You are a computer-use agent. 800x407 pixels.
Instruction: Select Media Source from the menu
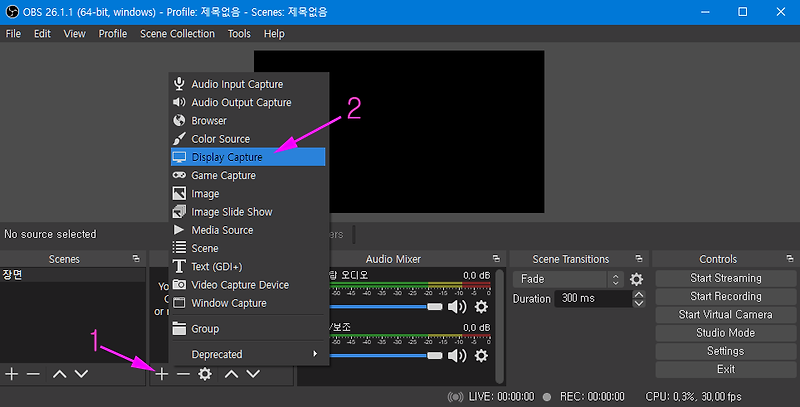pyautogui.click(x=248, y=230)
